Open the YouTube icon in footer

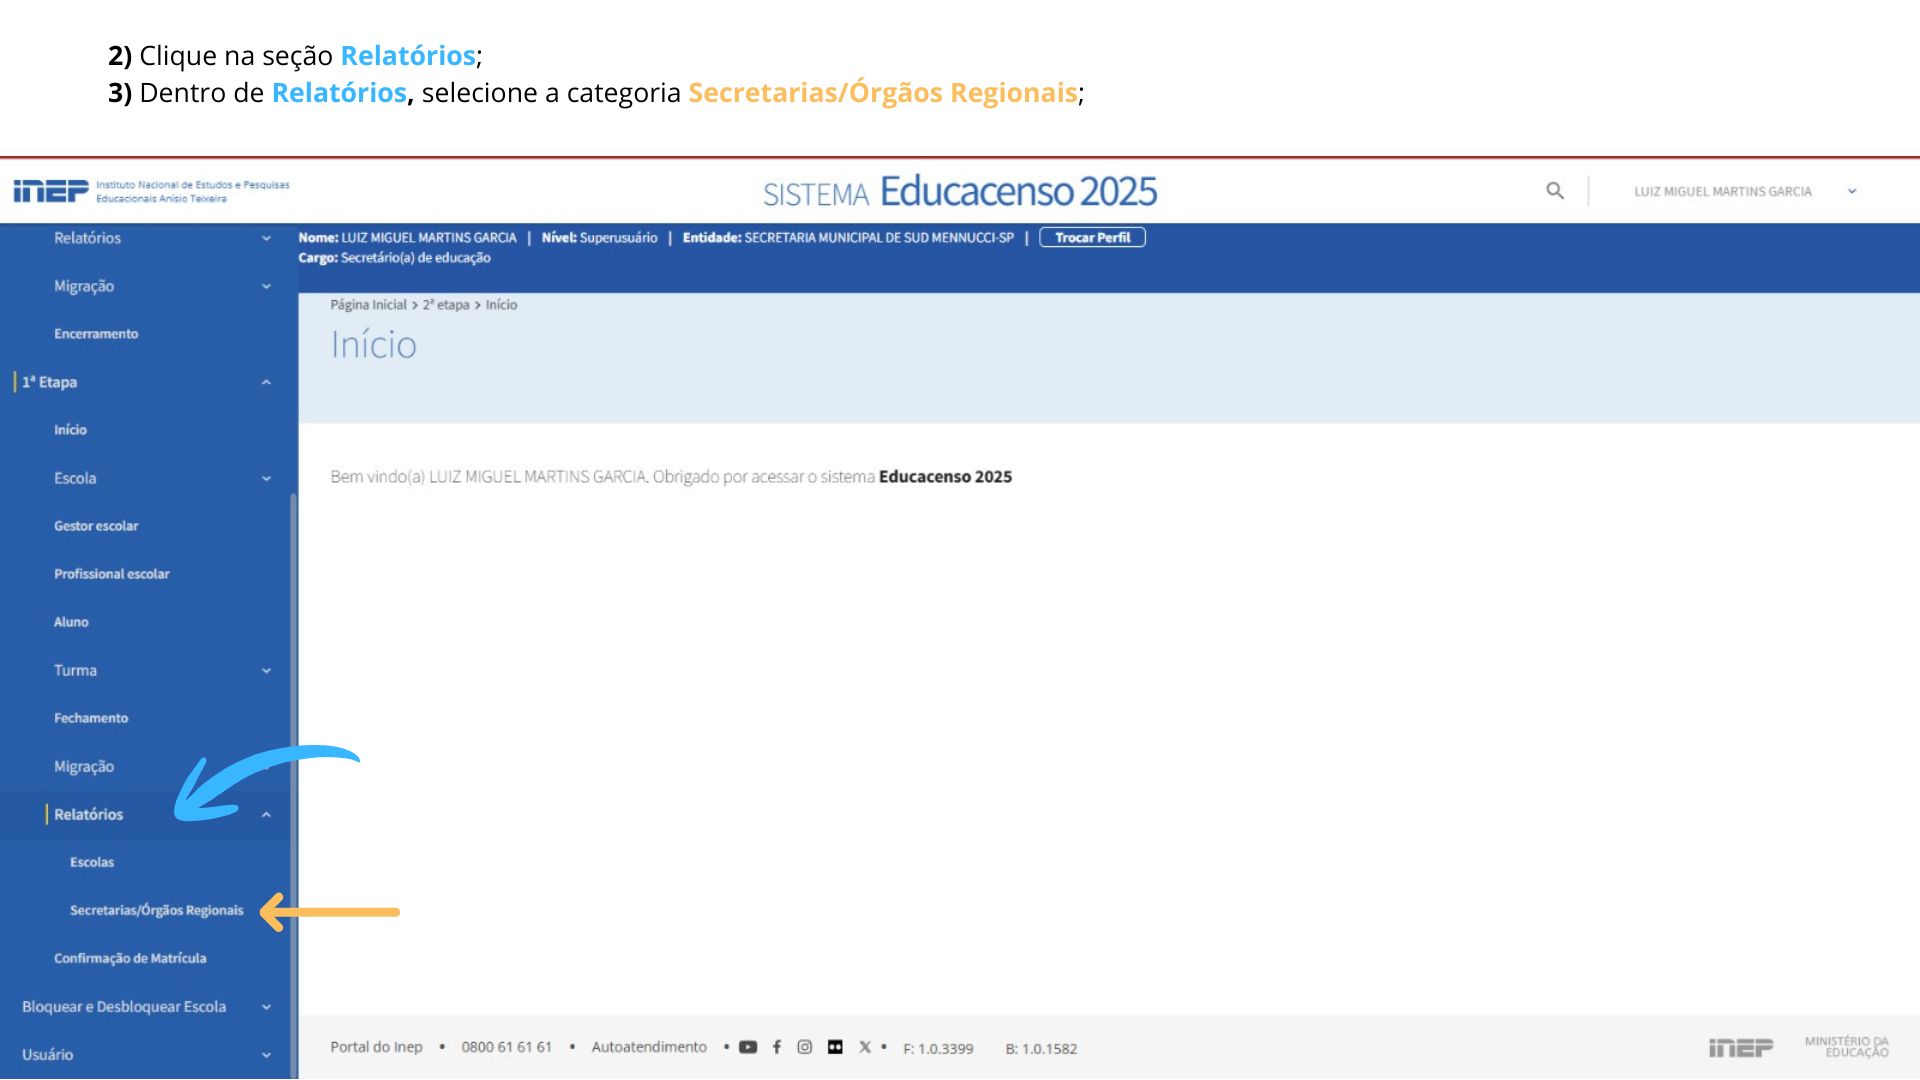pos(748,1047)
